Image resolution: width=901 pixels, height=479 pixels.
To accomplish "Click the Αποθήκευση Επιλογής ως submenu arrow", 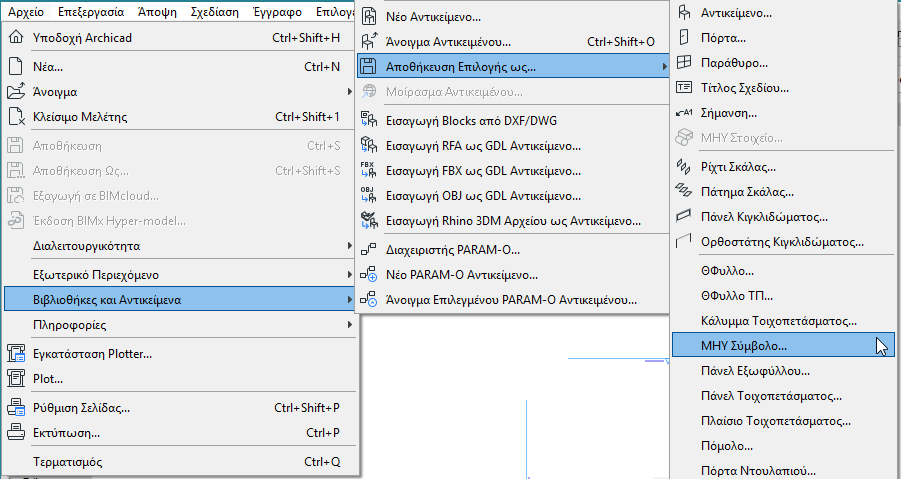I will tap(665, 67).
